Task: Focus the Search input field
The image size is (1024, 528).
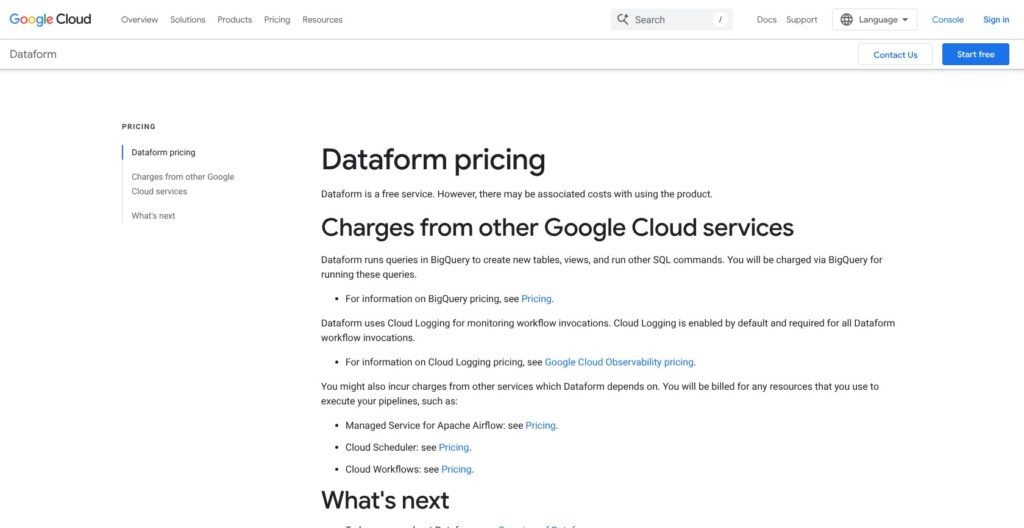Action: [671, 20]
